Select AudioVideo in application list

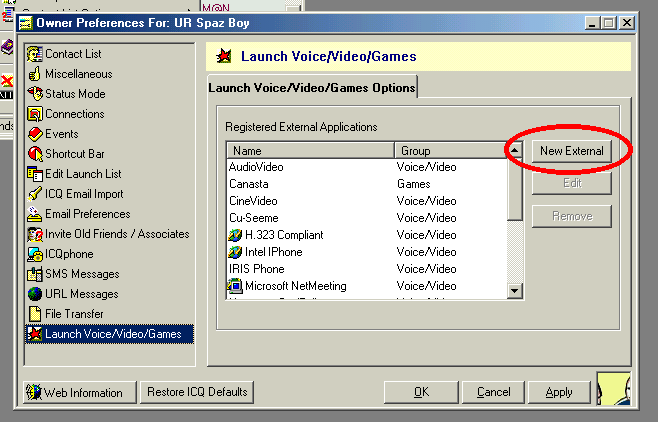256,167
